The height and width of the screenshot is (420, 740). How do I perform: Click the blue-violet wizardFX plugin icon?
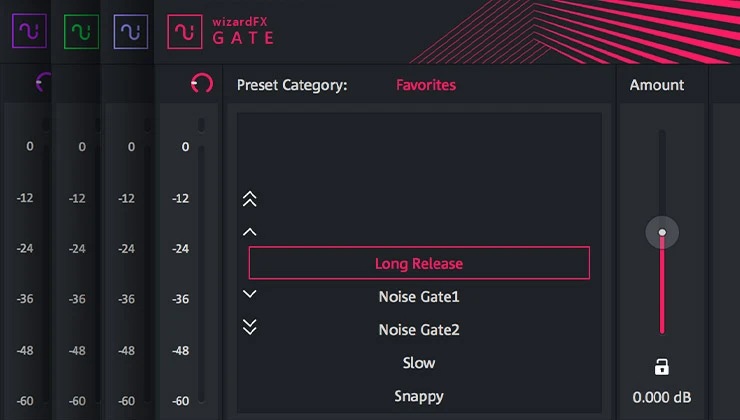point(131,32)
